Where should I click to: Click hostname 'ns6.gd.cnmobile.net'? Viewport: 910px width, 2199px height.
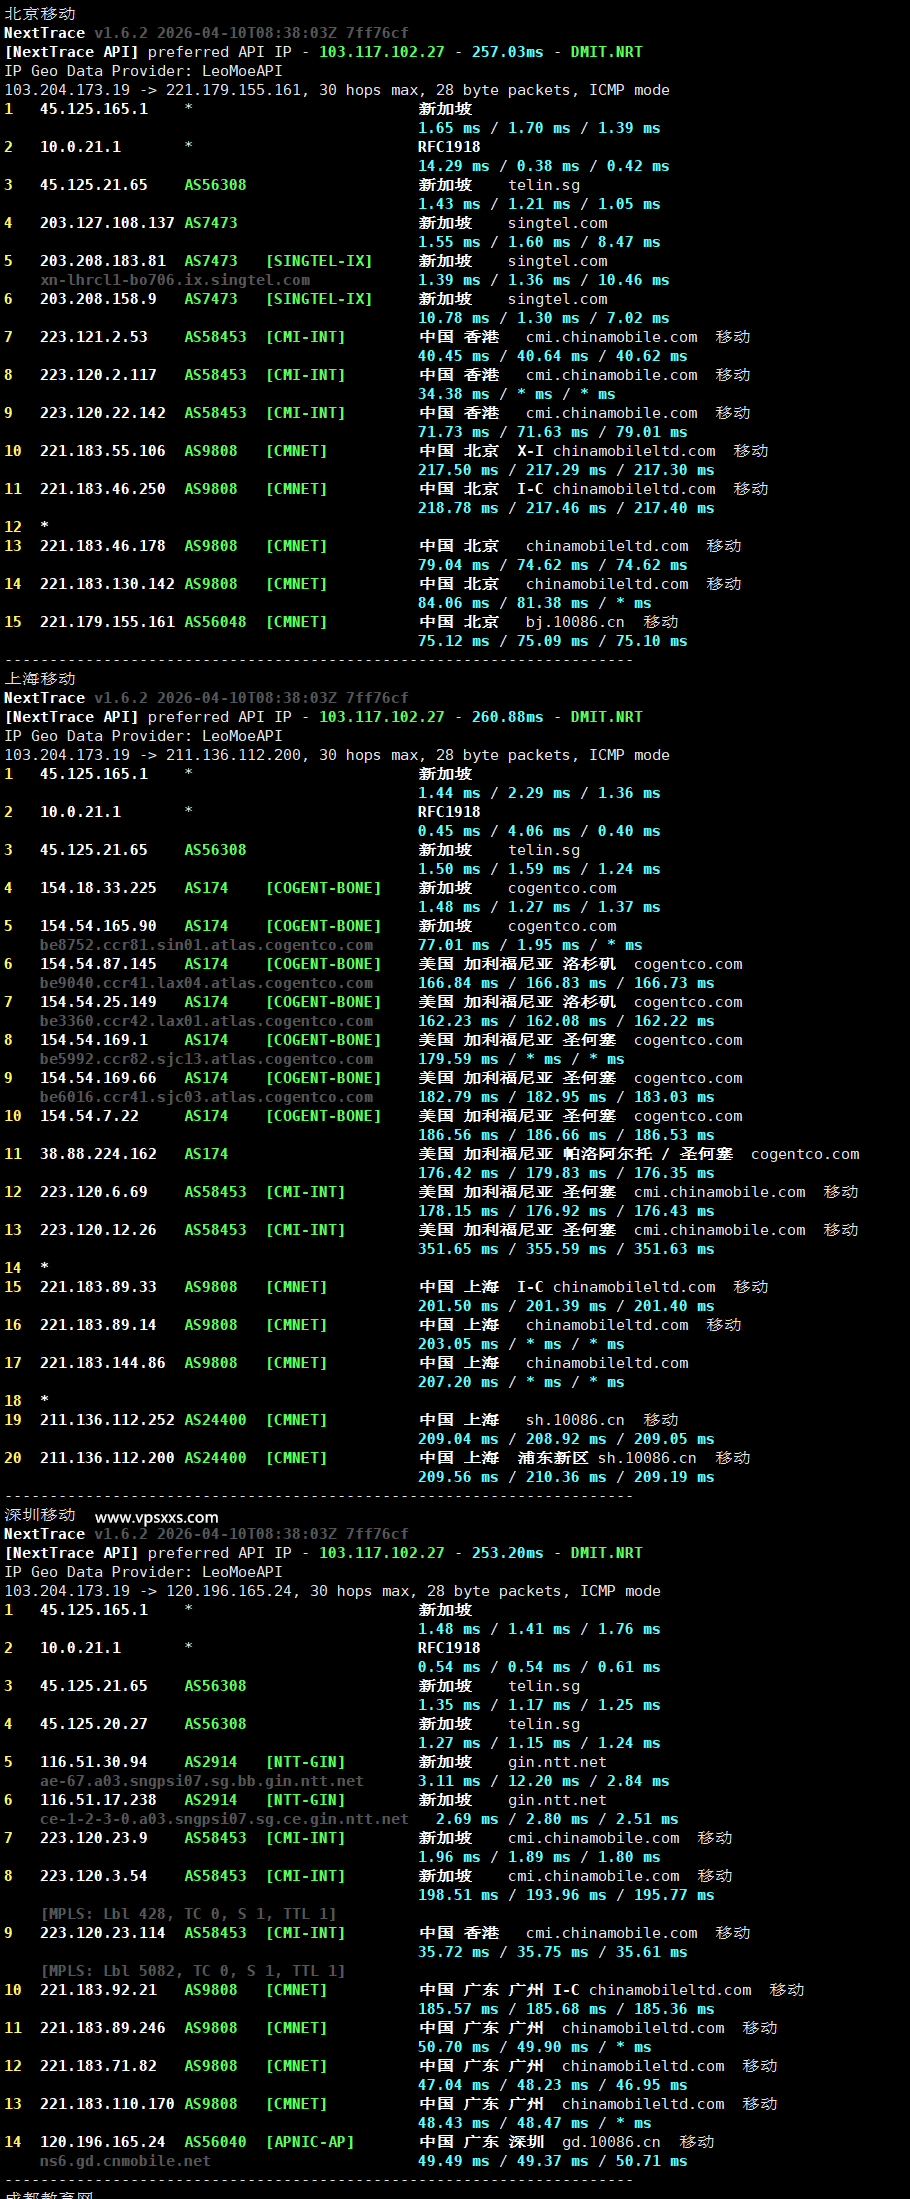pos(125,2161)
